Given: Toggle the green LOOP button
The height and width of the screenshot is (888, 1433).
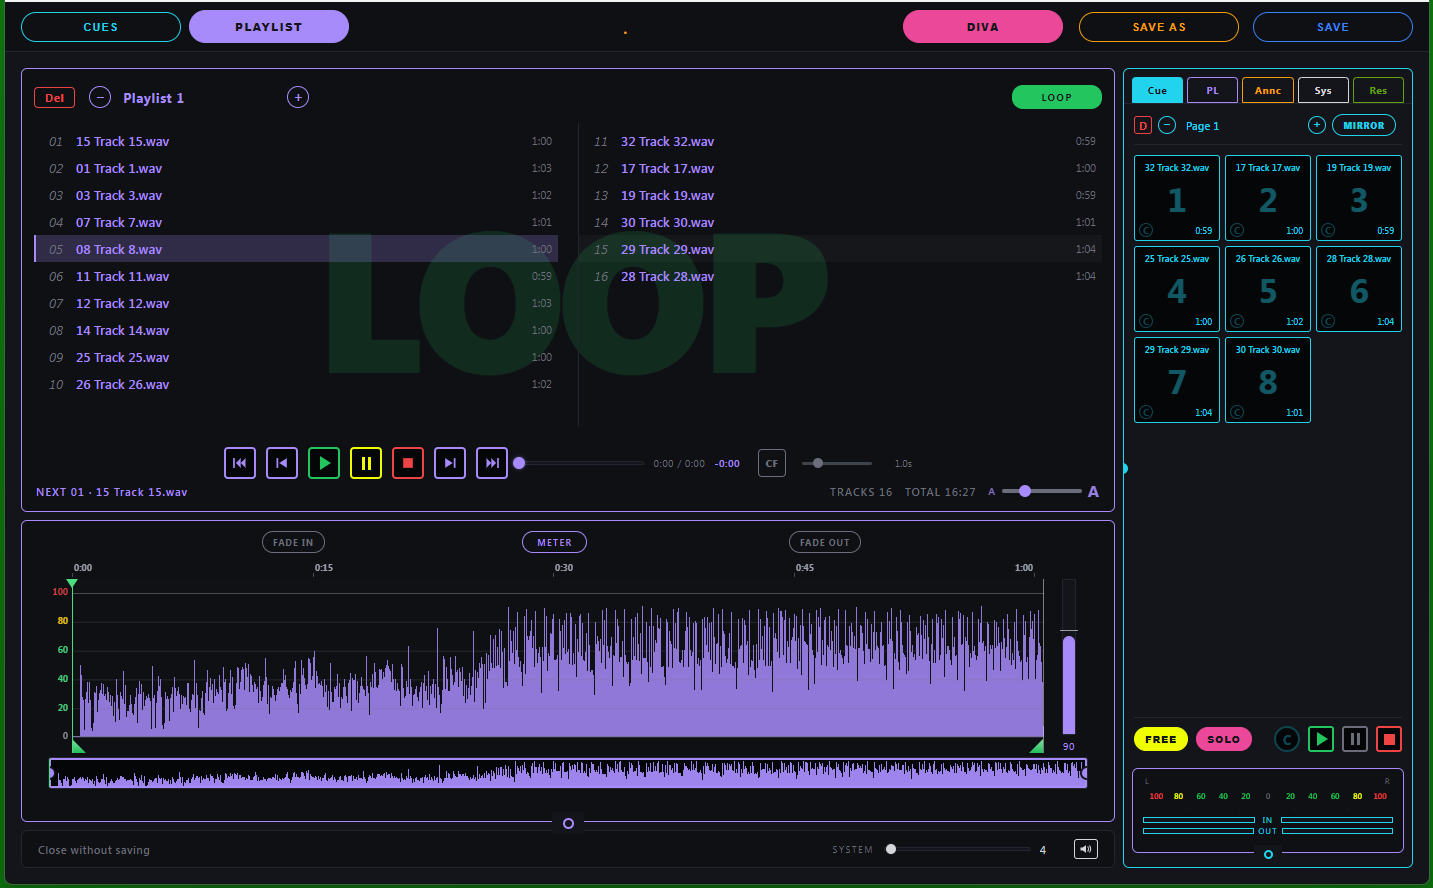Looking at the screenshot, I should [x=1057, y=97].
